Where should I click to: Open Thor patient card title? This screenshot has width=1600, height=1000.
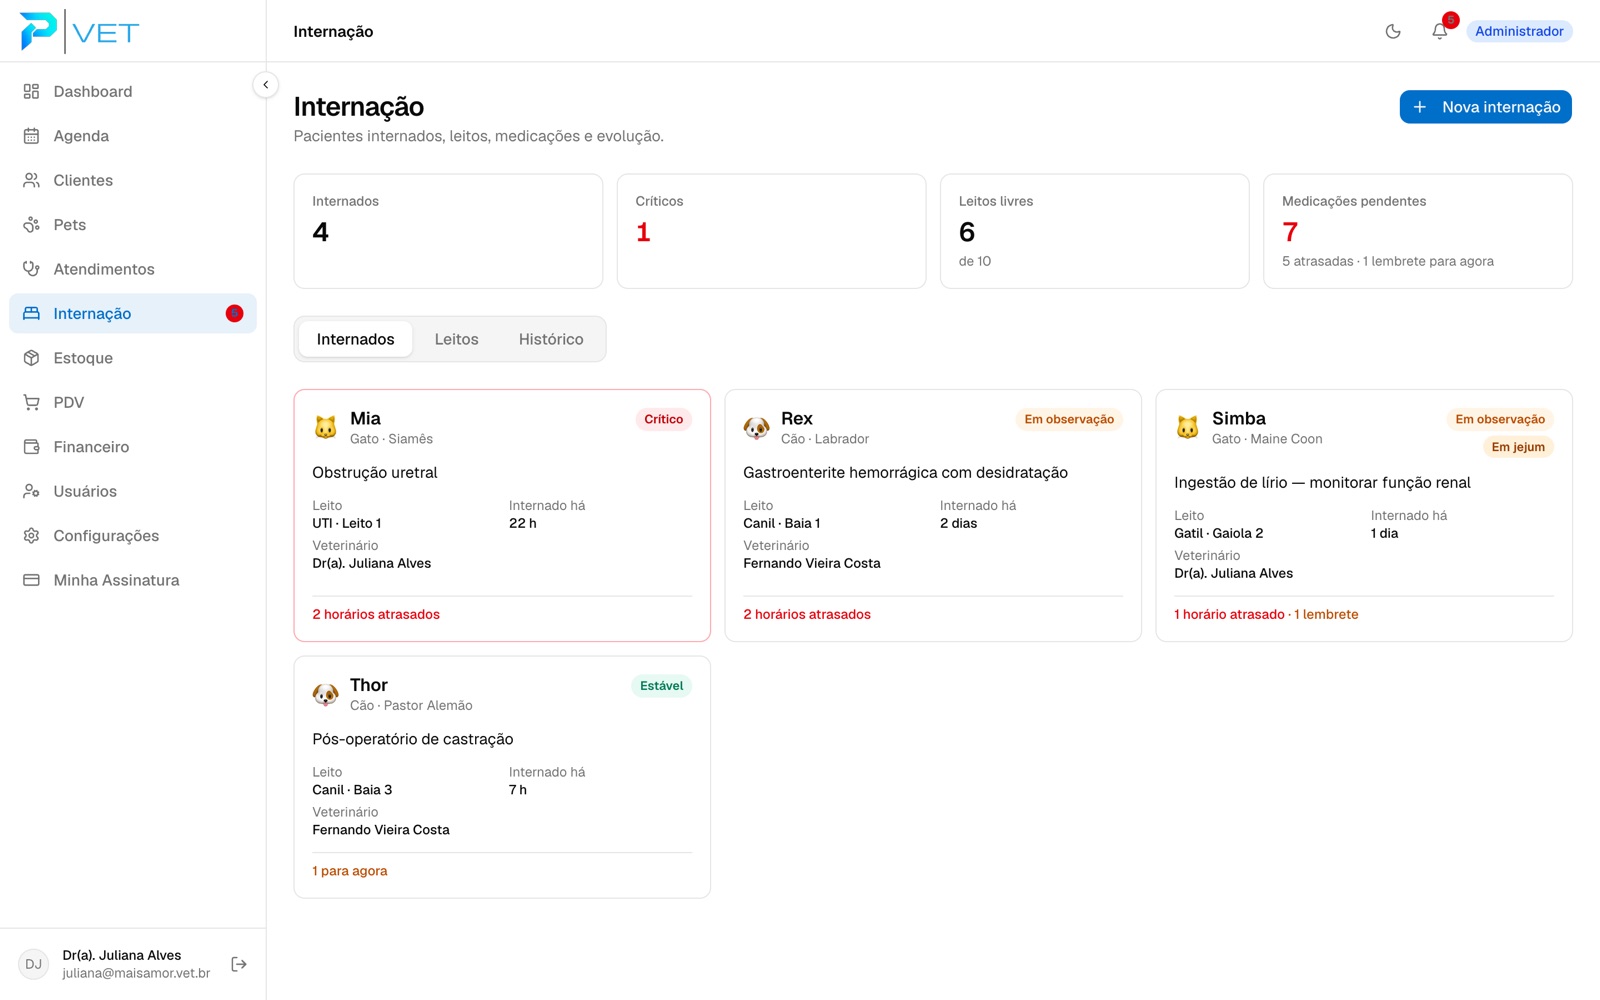pos(369,685)
